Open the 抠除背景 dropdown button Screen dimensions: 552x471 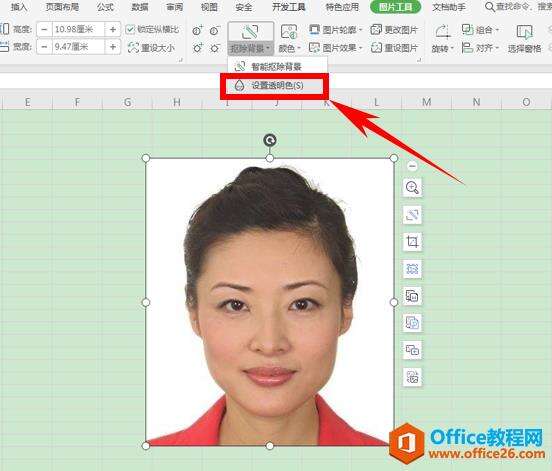[250, 49]
